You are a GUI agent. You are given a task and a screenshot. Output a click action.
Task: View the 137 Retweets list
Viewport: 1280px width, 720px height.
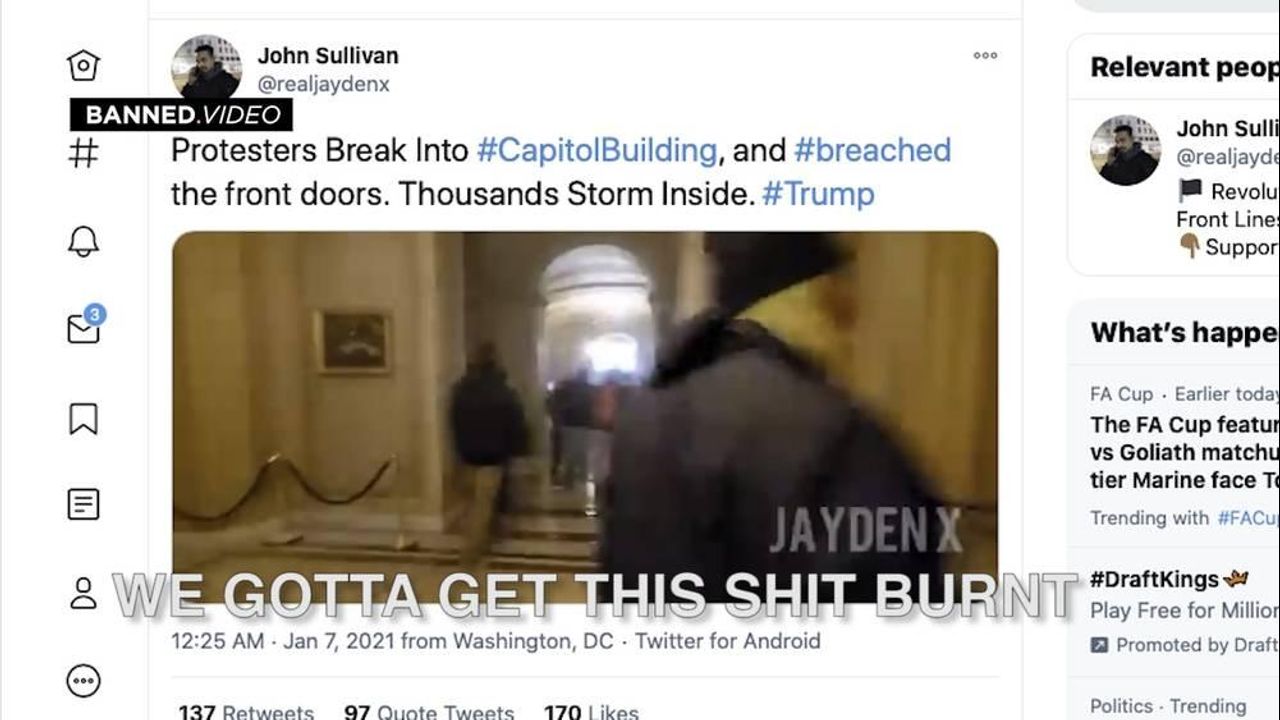(x=246, y=712)
